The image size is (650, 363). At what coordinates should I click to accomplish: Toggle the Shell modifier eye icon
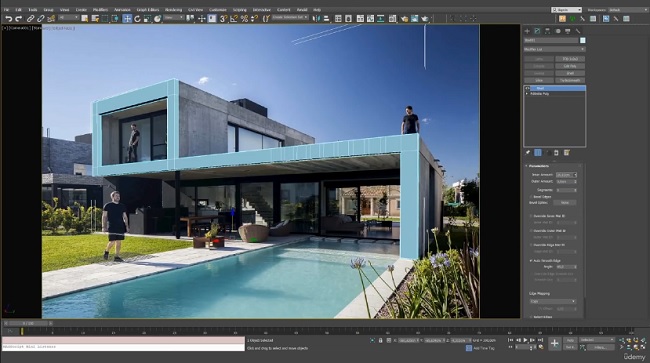tap(527, 88)
